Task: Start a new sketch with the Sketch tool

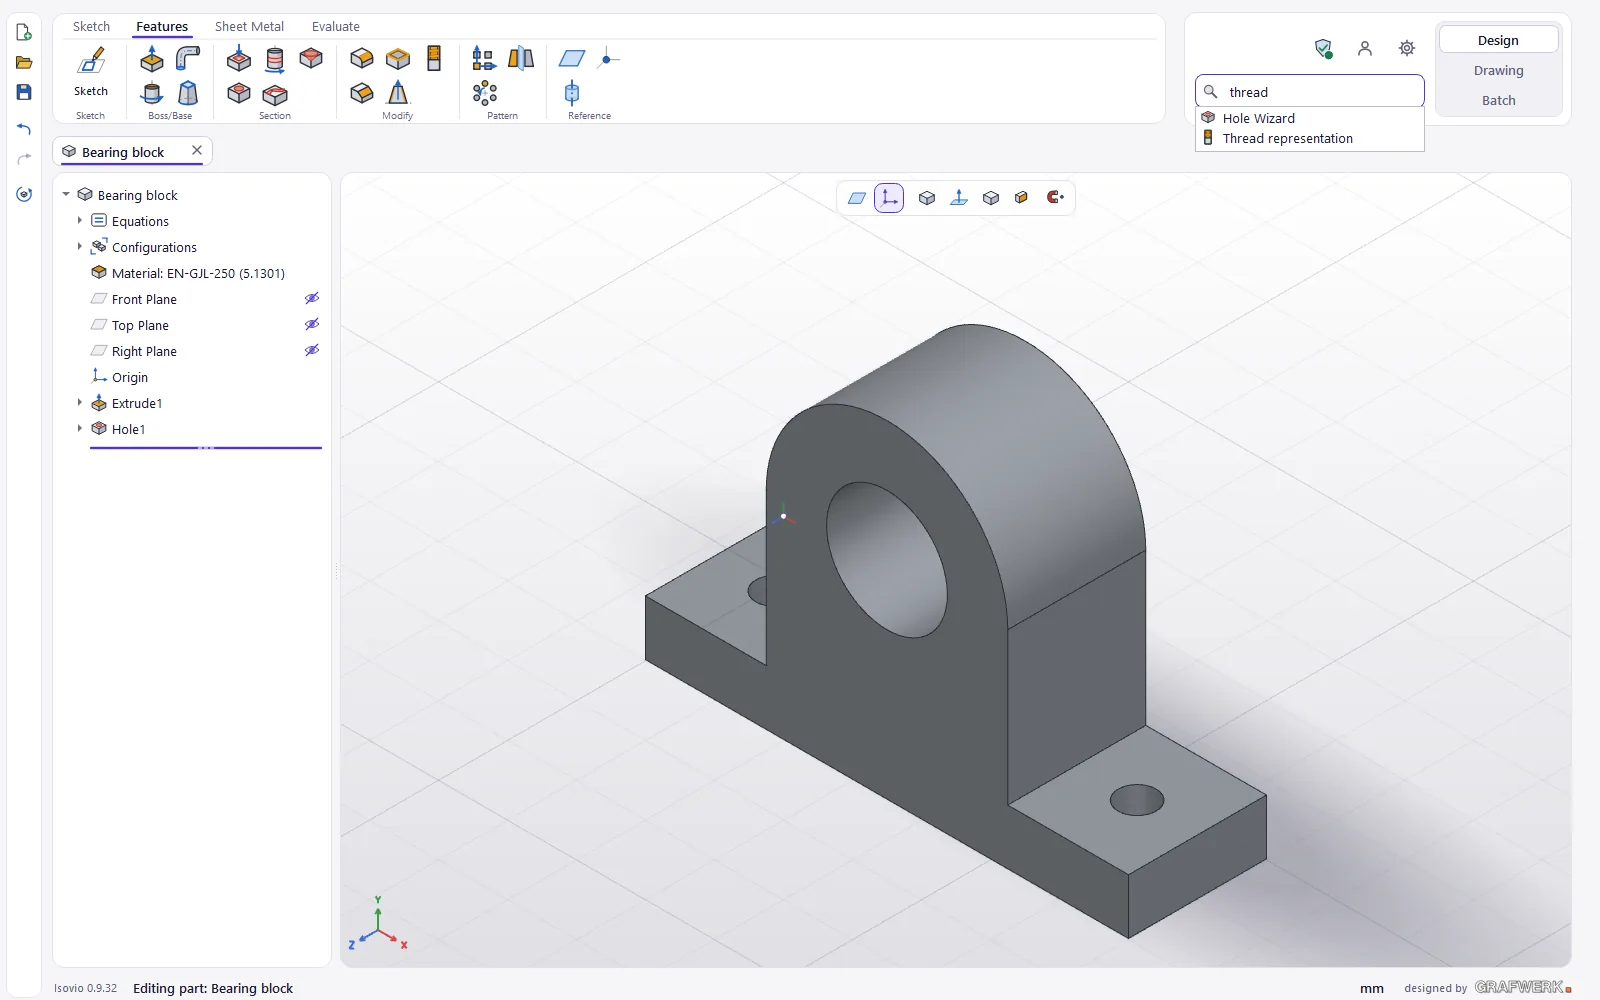Action: tap(91, 70)
